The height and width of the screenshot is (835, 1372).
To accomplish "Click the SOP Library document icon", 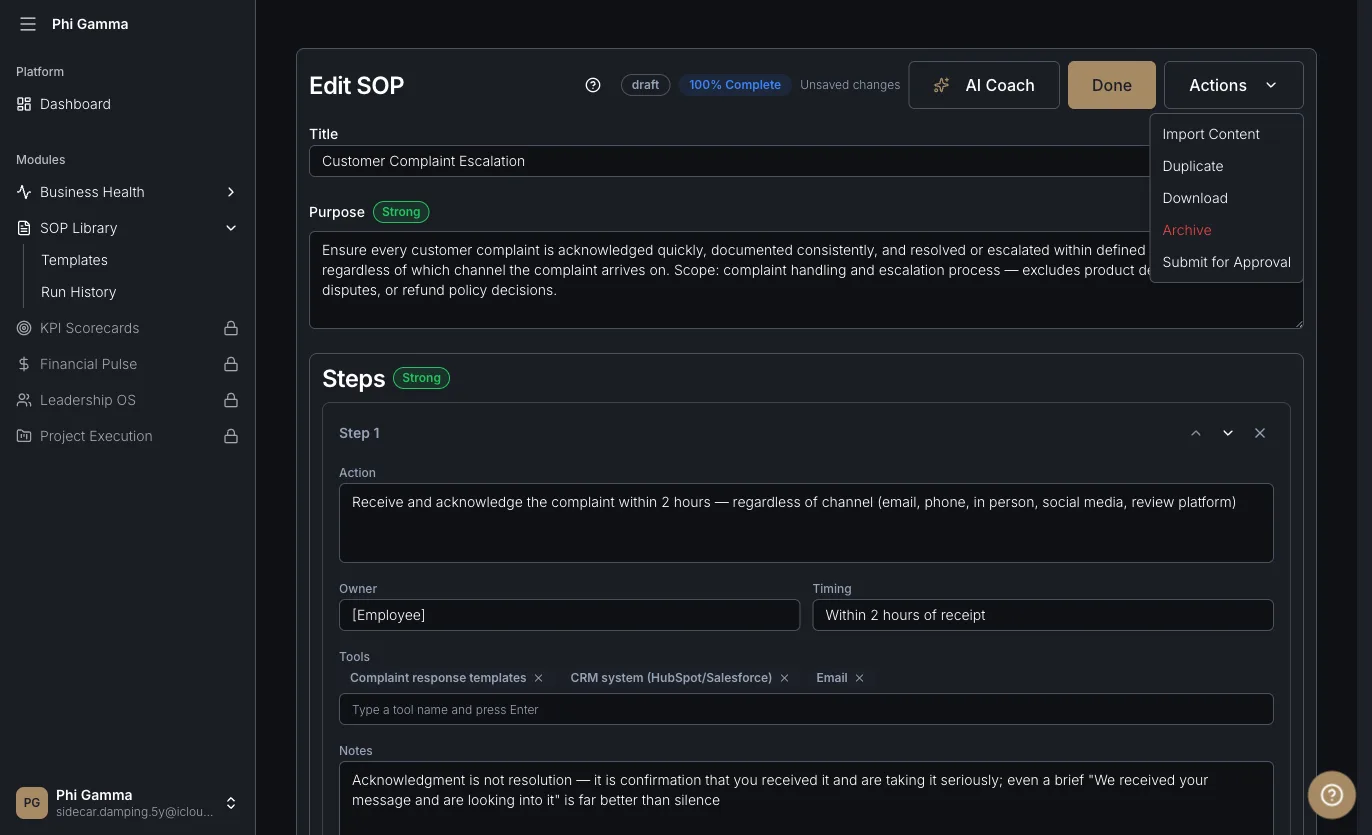I will pos(24,228).
